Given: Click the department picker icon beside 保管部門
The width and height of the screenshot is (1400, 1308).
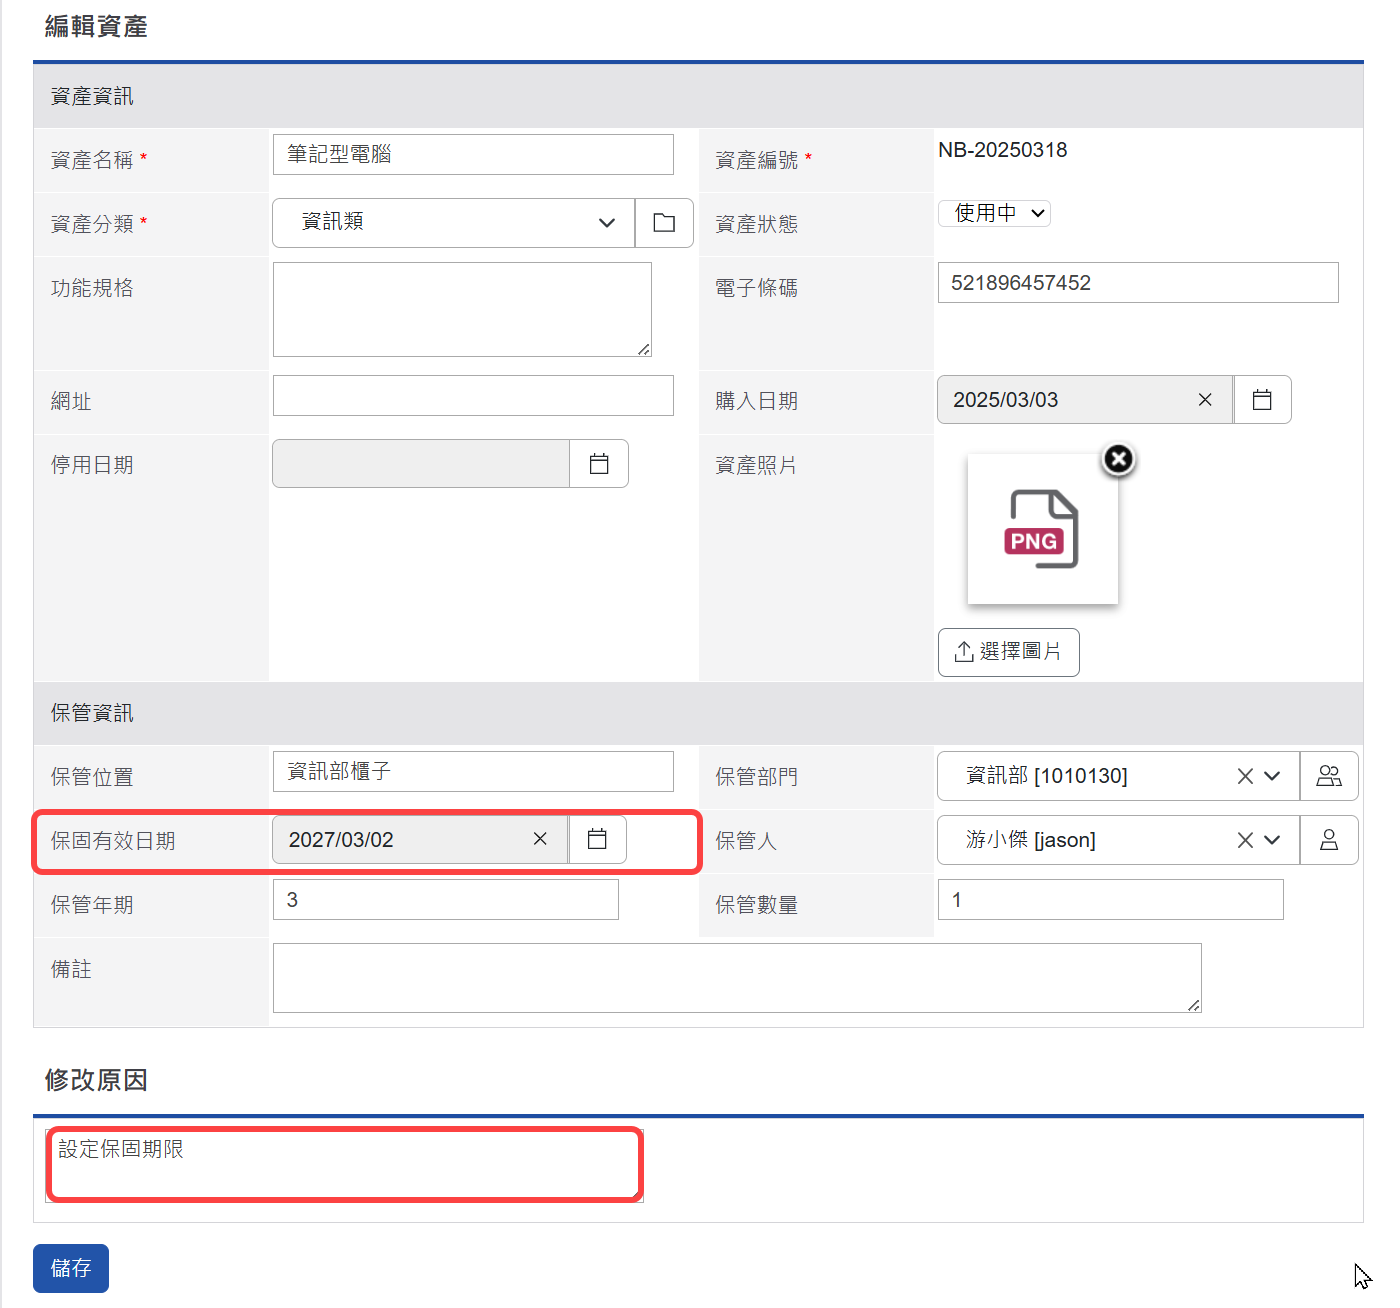Looking at the screenshot, I should 1329,776.
